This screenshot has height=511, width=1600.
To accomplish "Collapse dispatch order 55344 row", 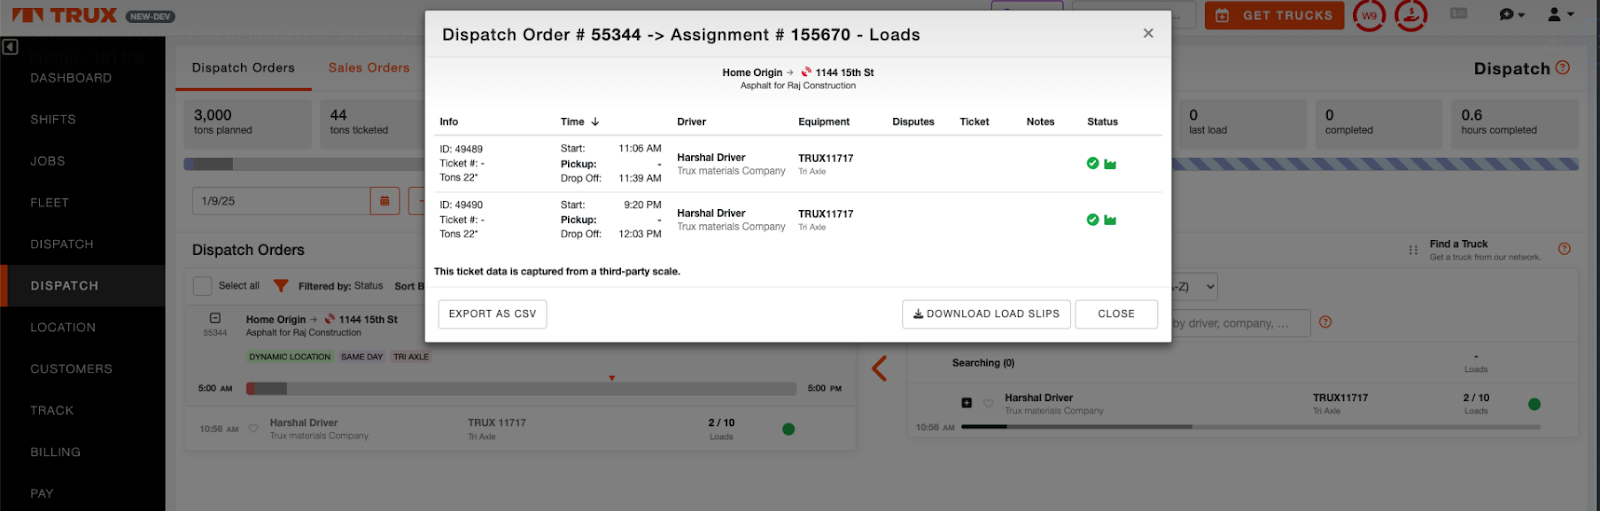I will point(215,319).
